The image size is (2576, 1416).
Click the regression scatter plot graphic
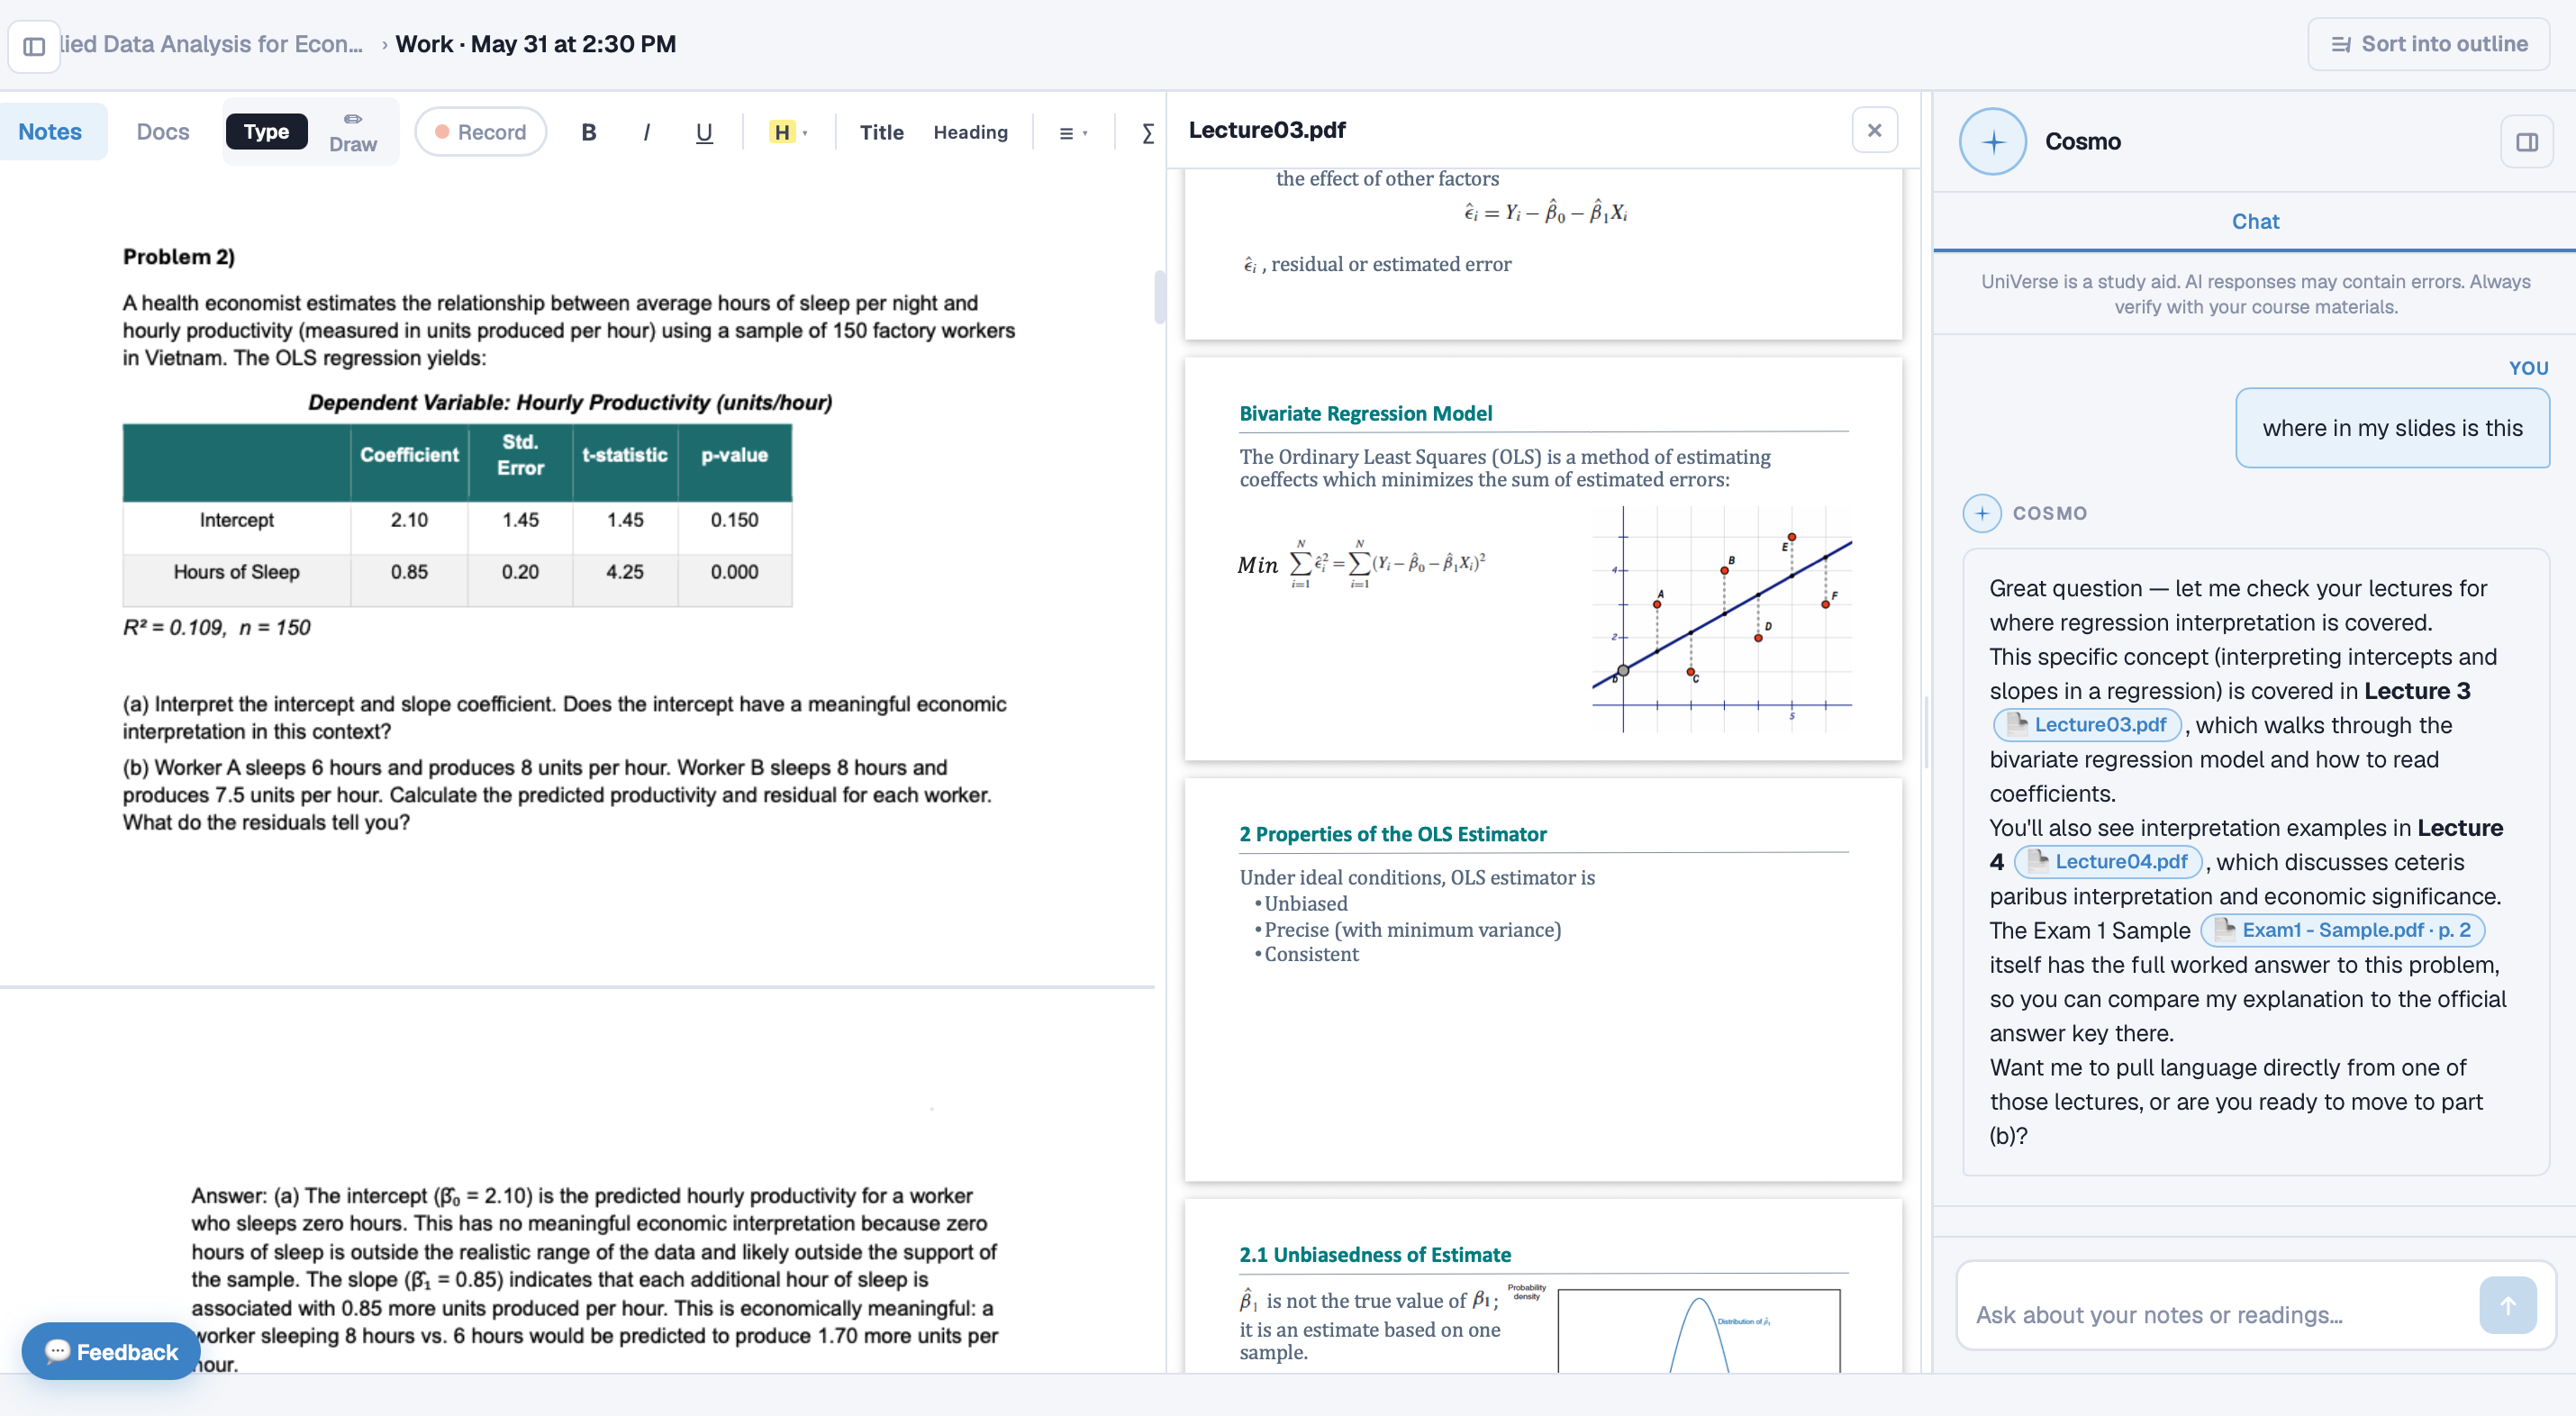[x=1721, y=618]
